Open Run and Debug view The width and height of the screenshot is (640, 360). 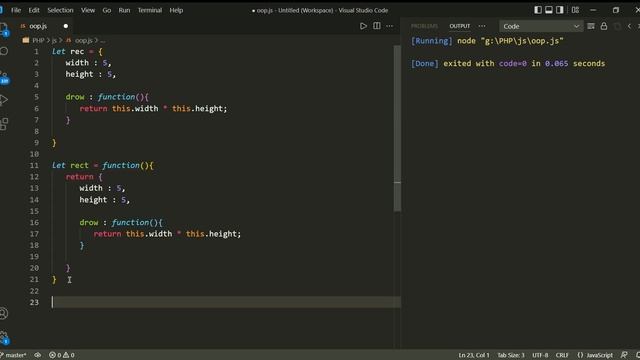(x=4, y=100)
